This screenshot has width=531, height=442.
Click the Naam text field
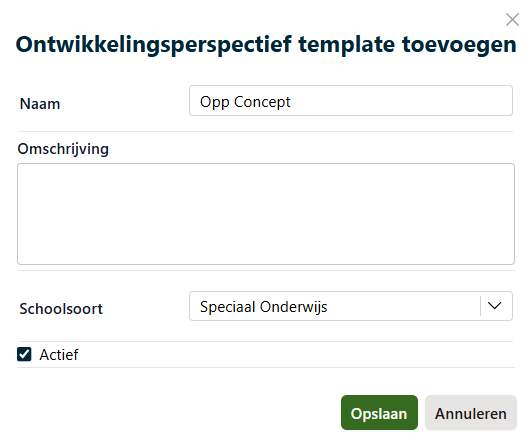point(351,101)
